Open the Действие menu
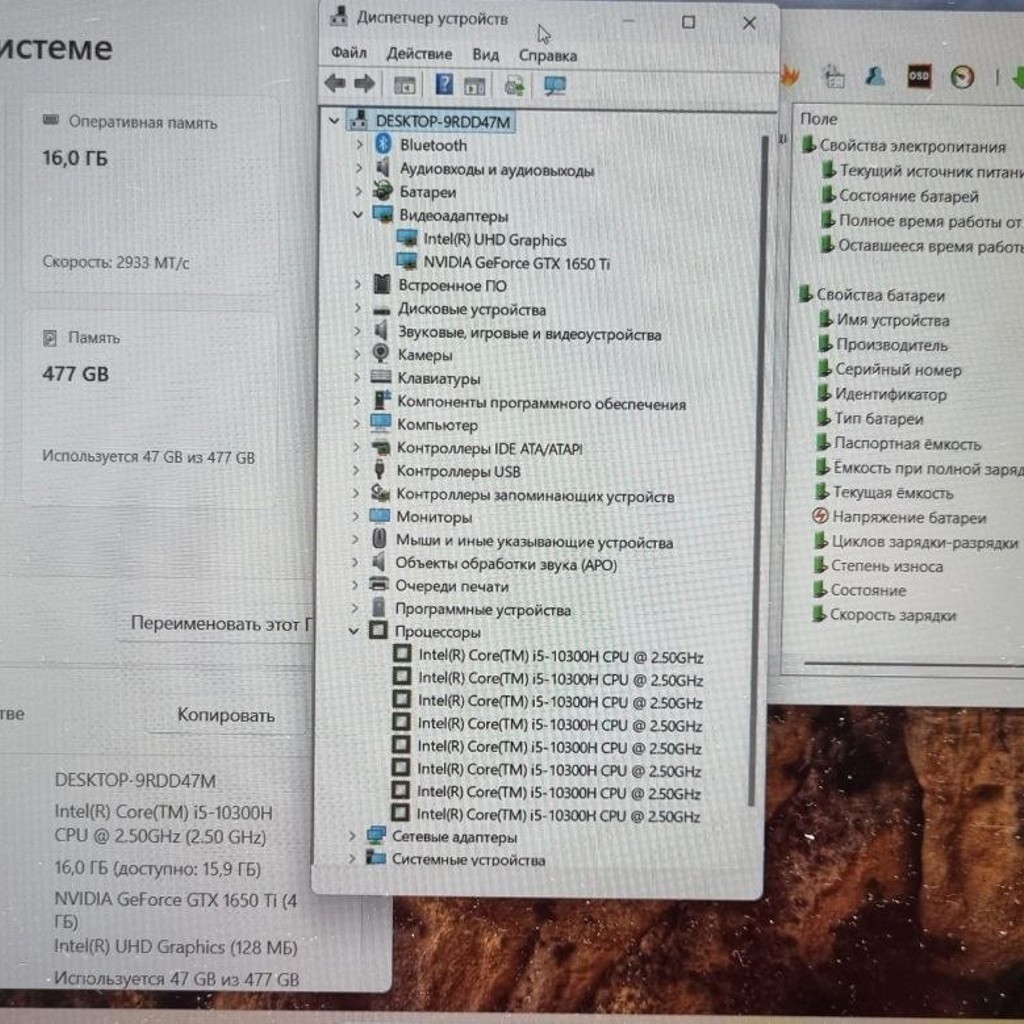Image resolution: width=1024 pixels, height=1024 pixels. pos(419,54)
